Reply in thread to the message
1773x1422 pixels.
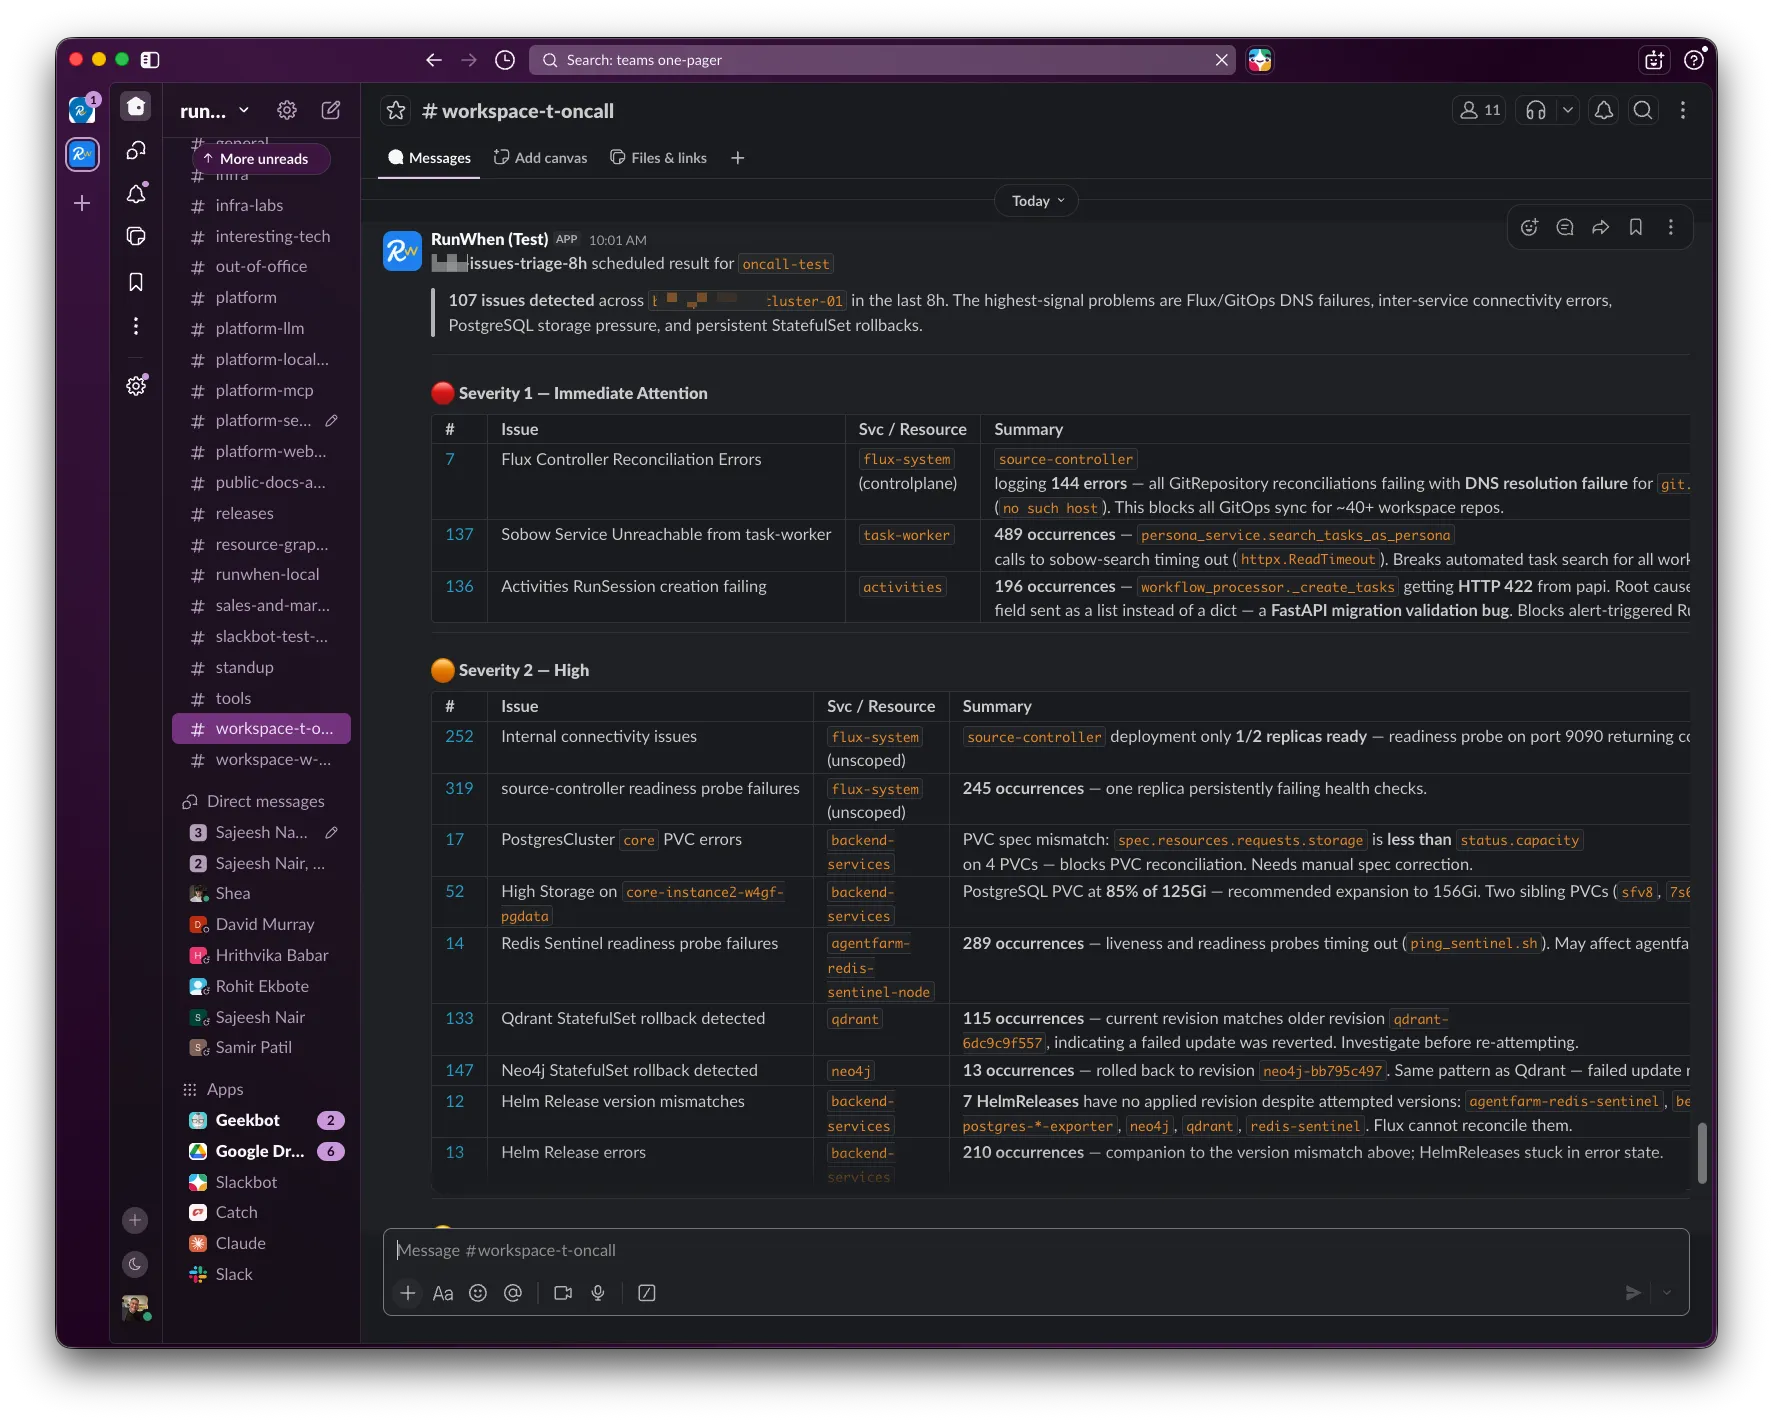pos(1565,228)
